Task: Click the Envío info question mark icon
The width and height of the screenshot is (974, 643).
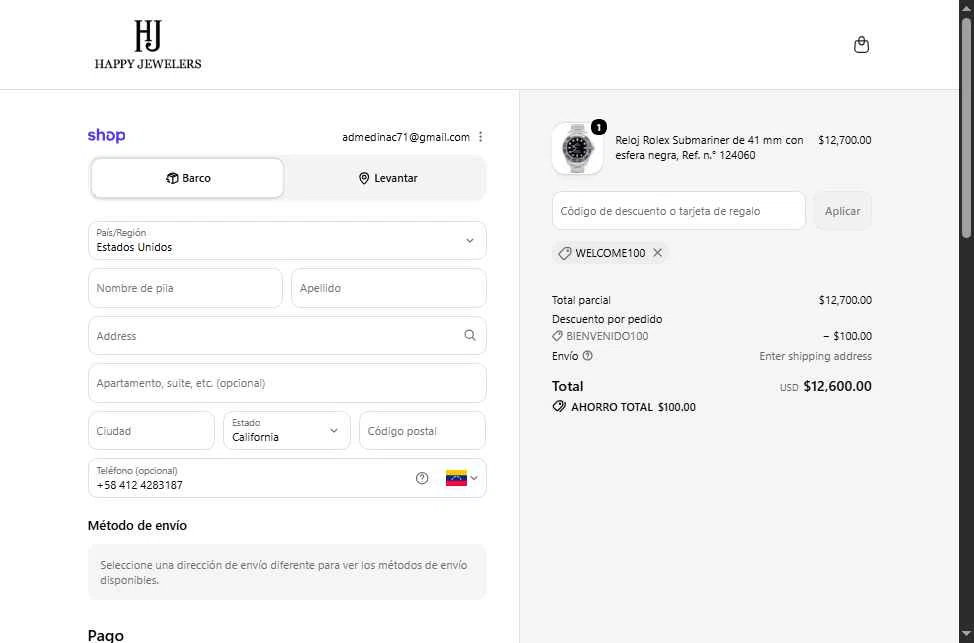Action: [588, 356]
